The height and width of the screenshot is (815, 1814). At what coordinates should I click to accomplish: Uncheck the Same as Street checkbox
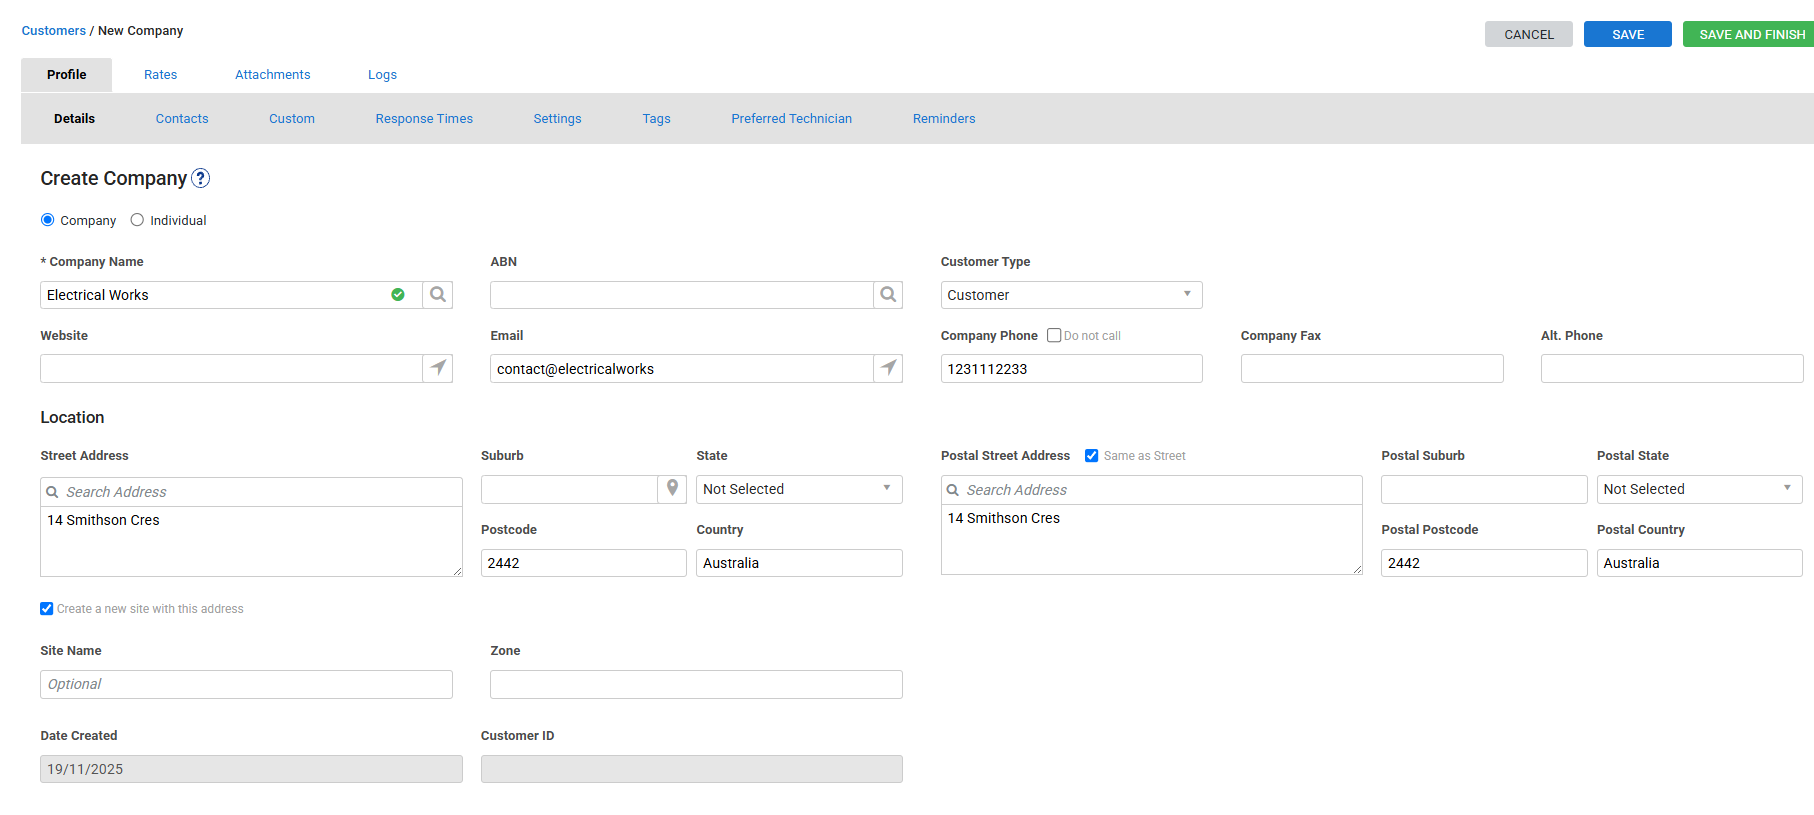click(1092, 456)
